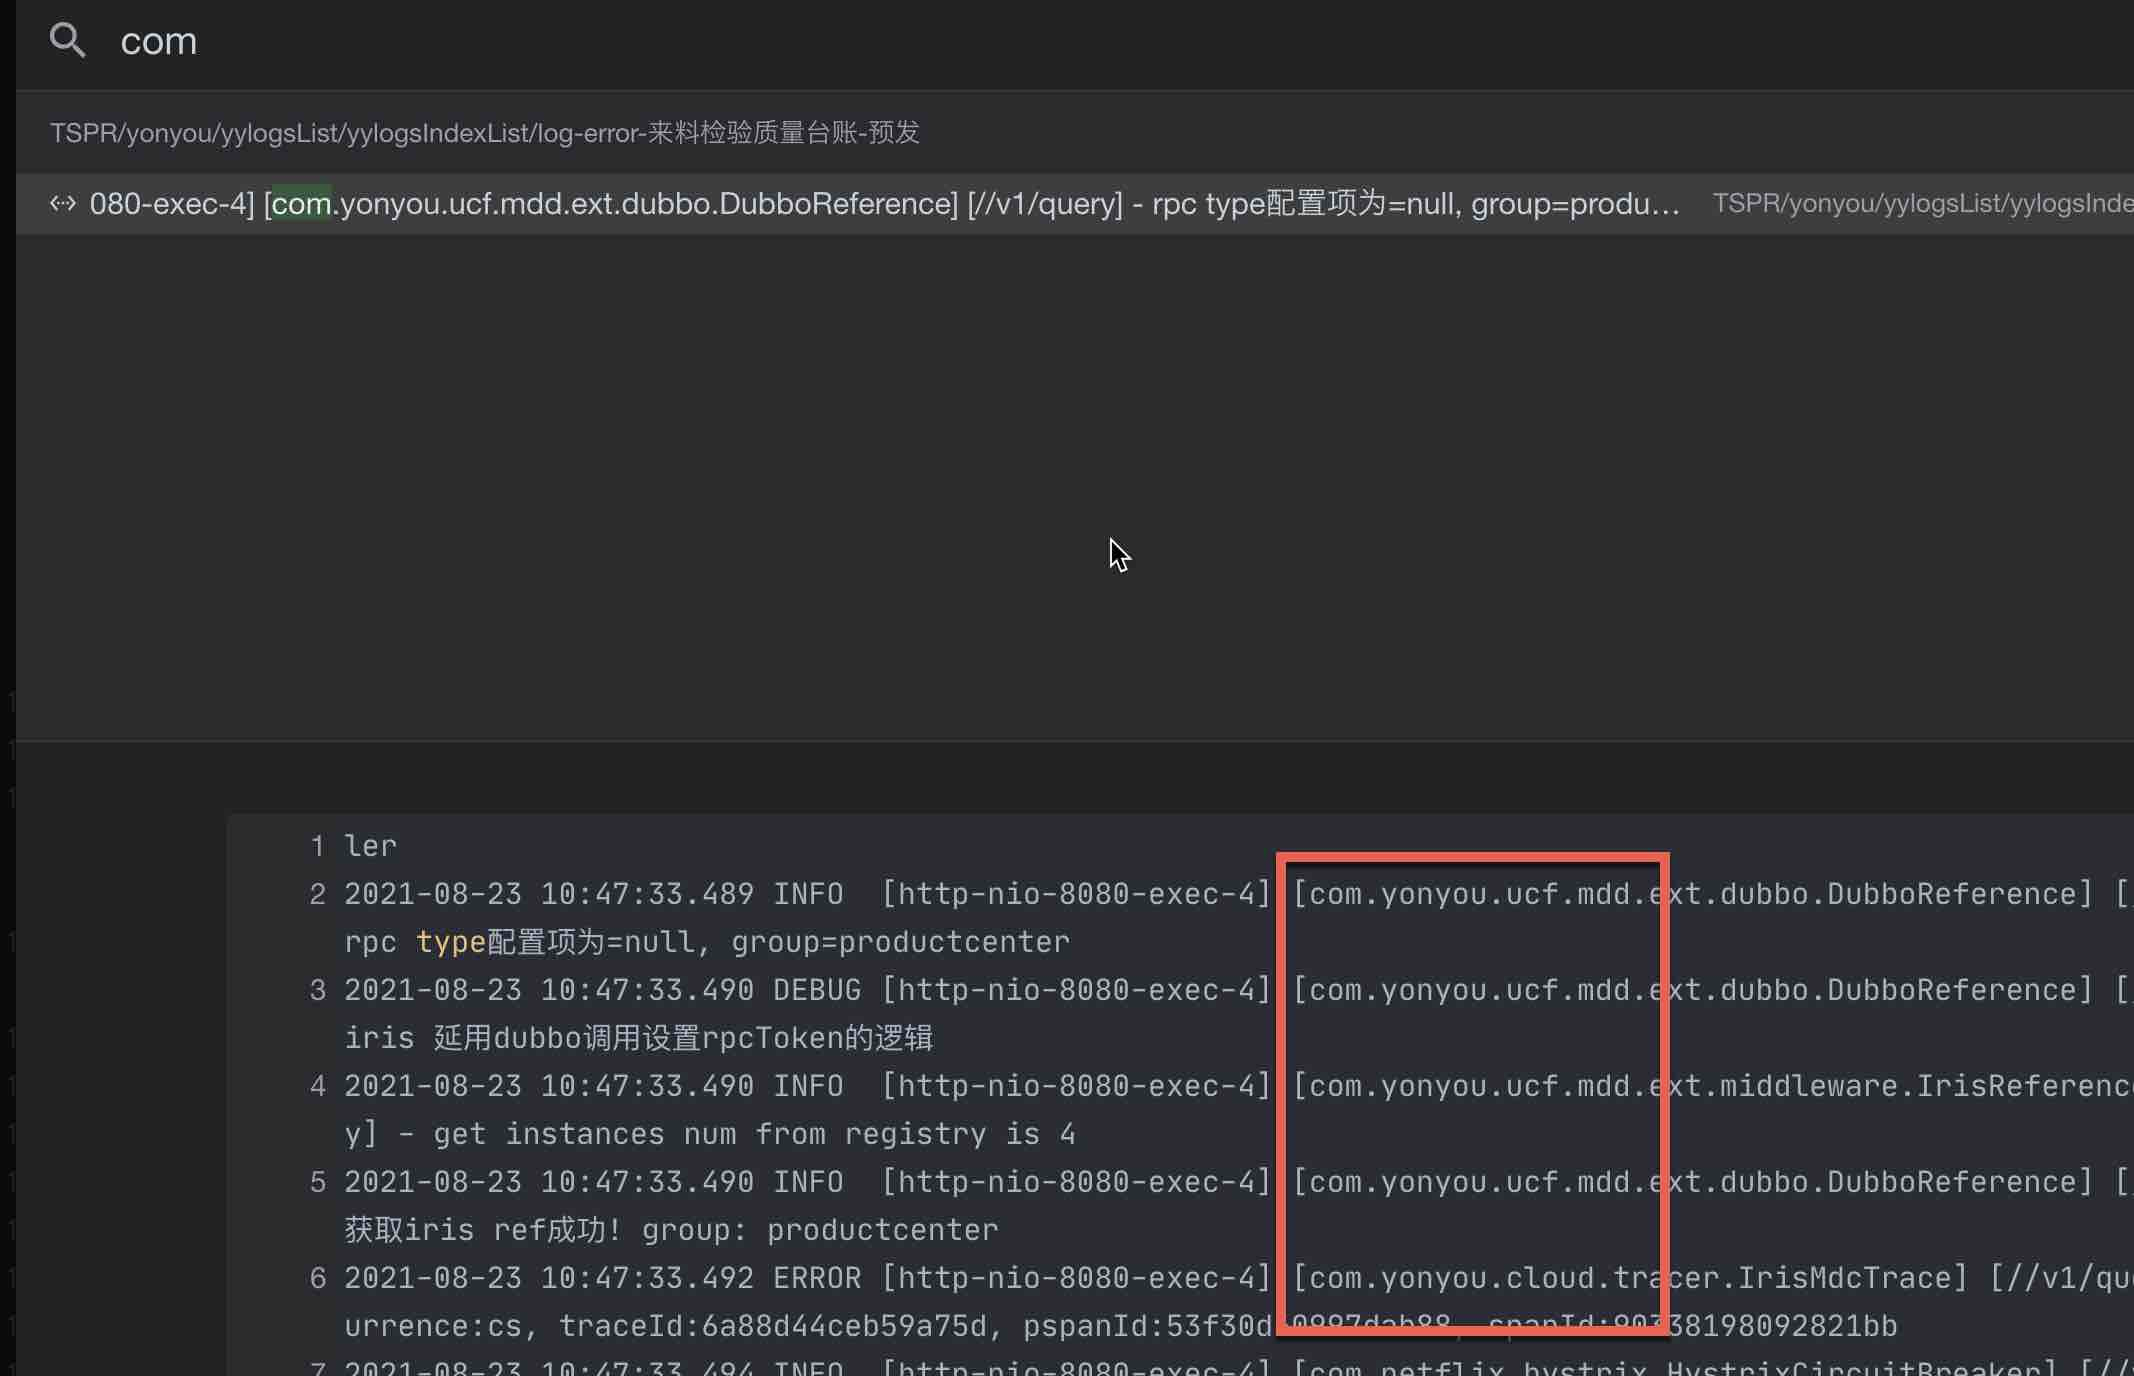
Task: Click the ERROR level text on line 6
Action: point(816,1278)
